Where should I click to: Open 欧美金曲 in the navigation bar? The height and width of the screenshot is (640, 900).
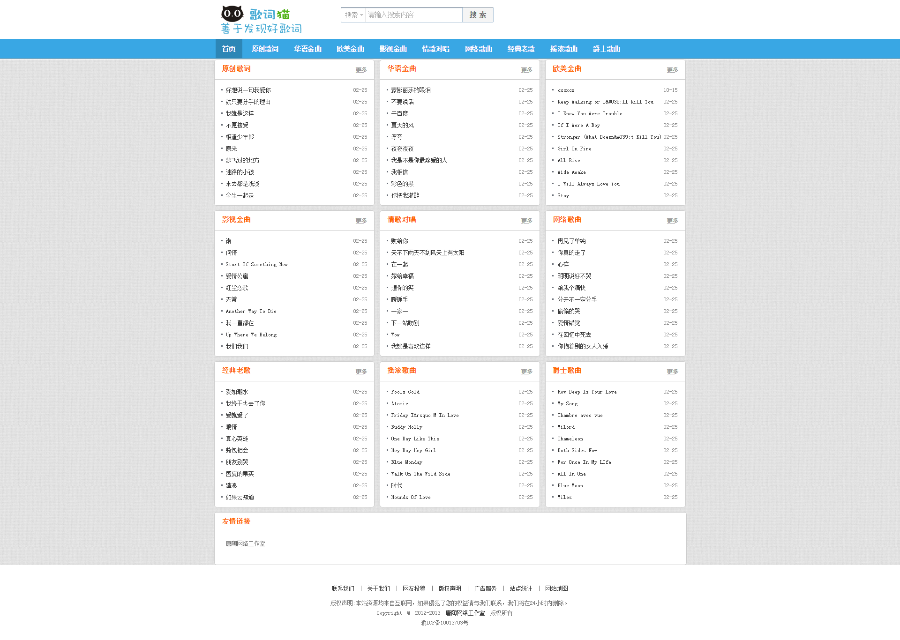click(350, 49)
